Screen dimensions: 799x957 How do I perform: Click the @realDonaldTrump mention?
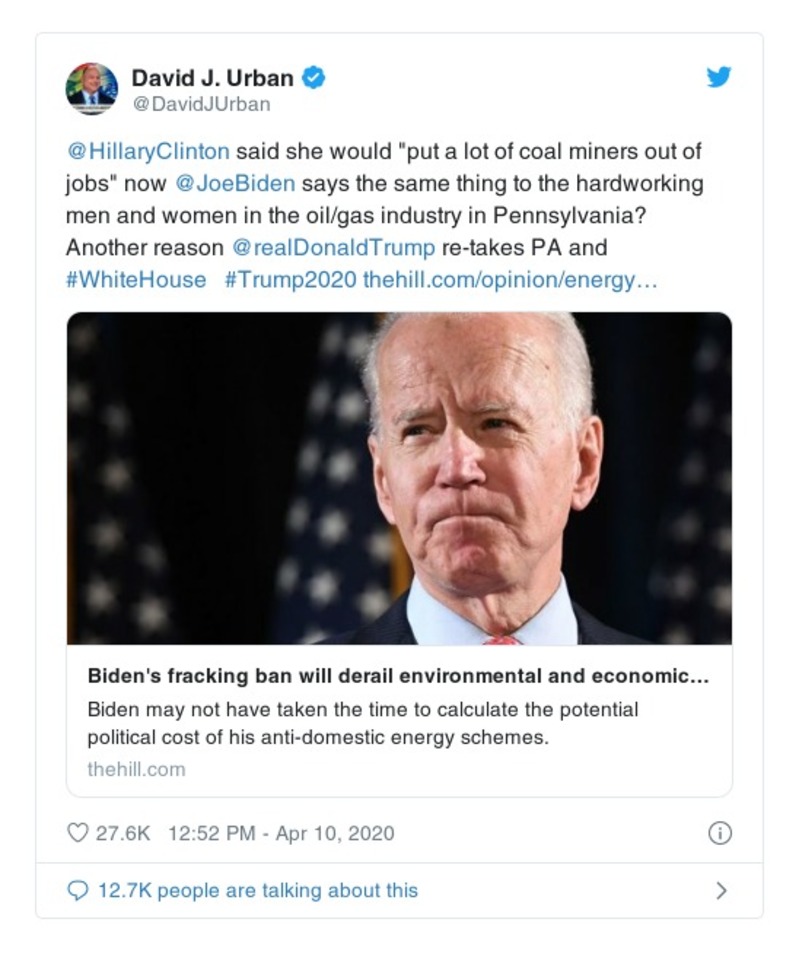click(x=334, y=248)
